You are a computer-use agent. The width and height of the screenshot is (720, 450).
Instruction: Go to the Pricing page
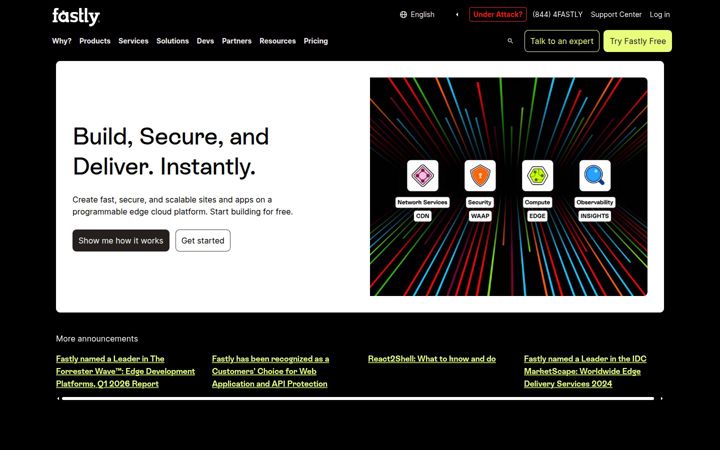coord(315,41)
